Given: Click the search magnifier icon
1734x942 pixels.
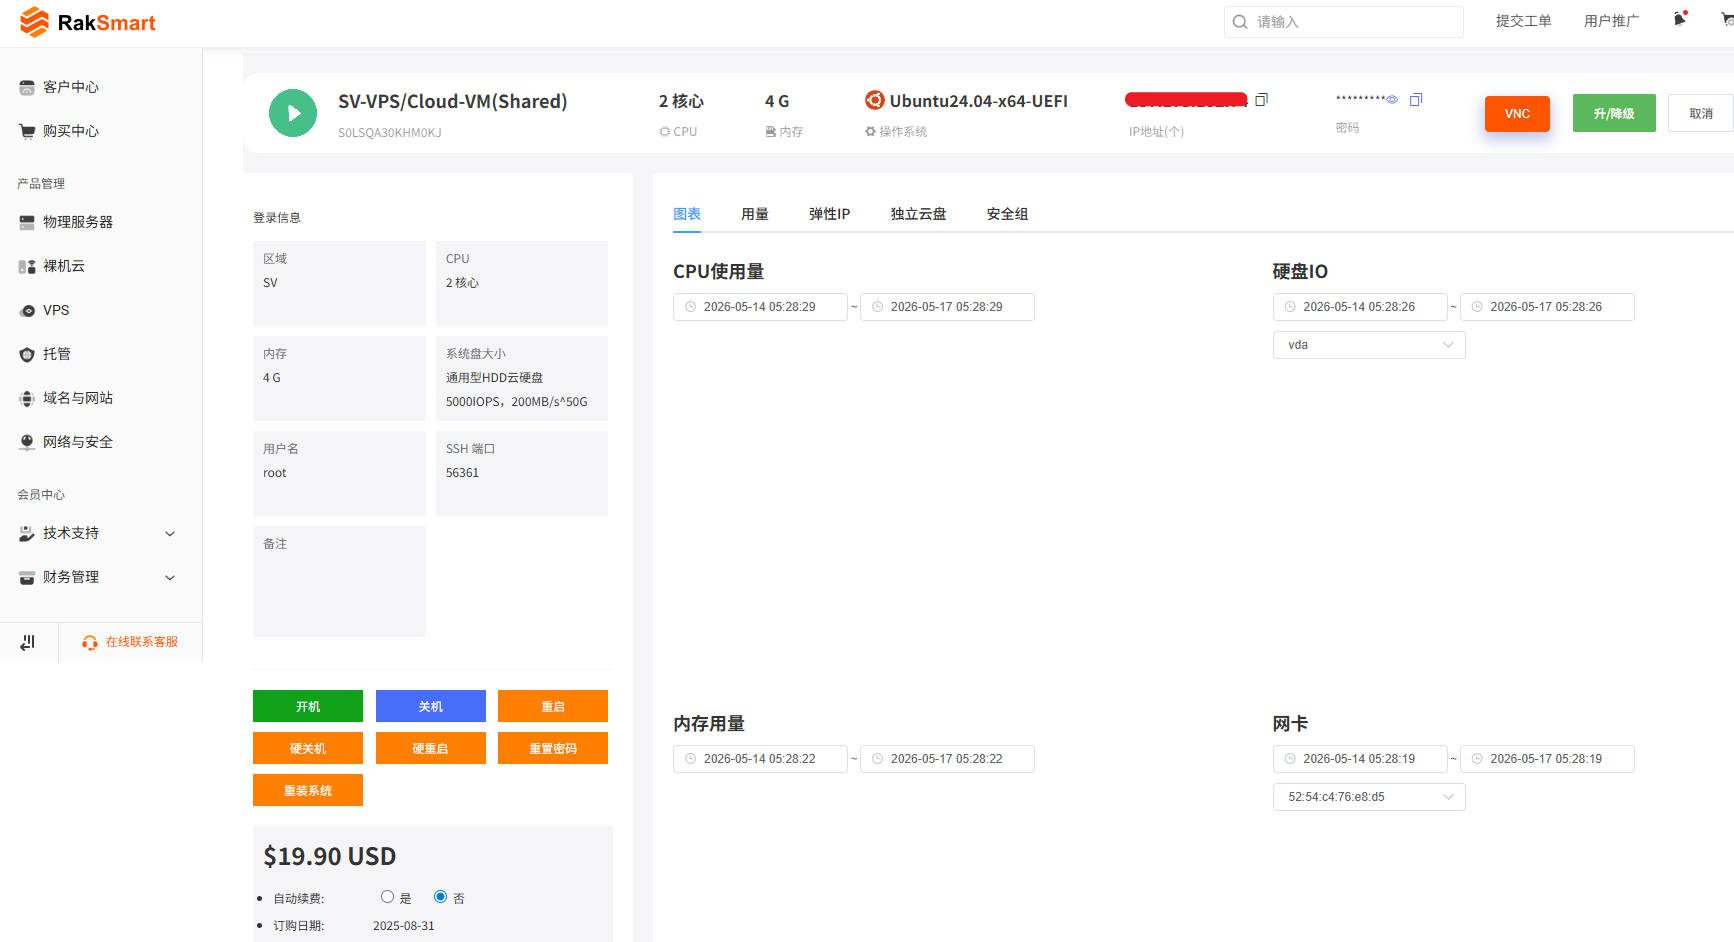Looking at the screenshot, I should pos(1240,22).
